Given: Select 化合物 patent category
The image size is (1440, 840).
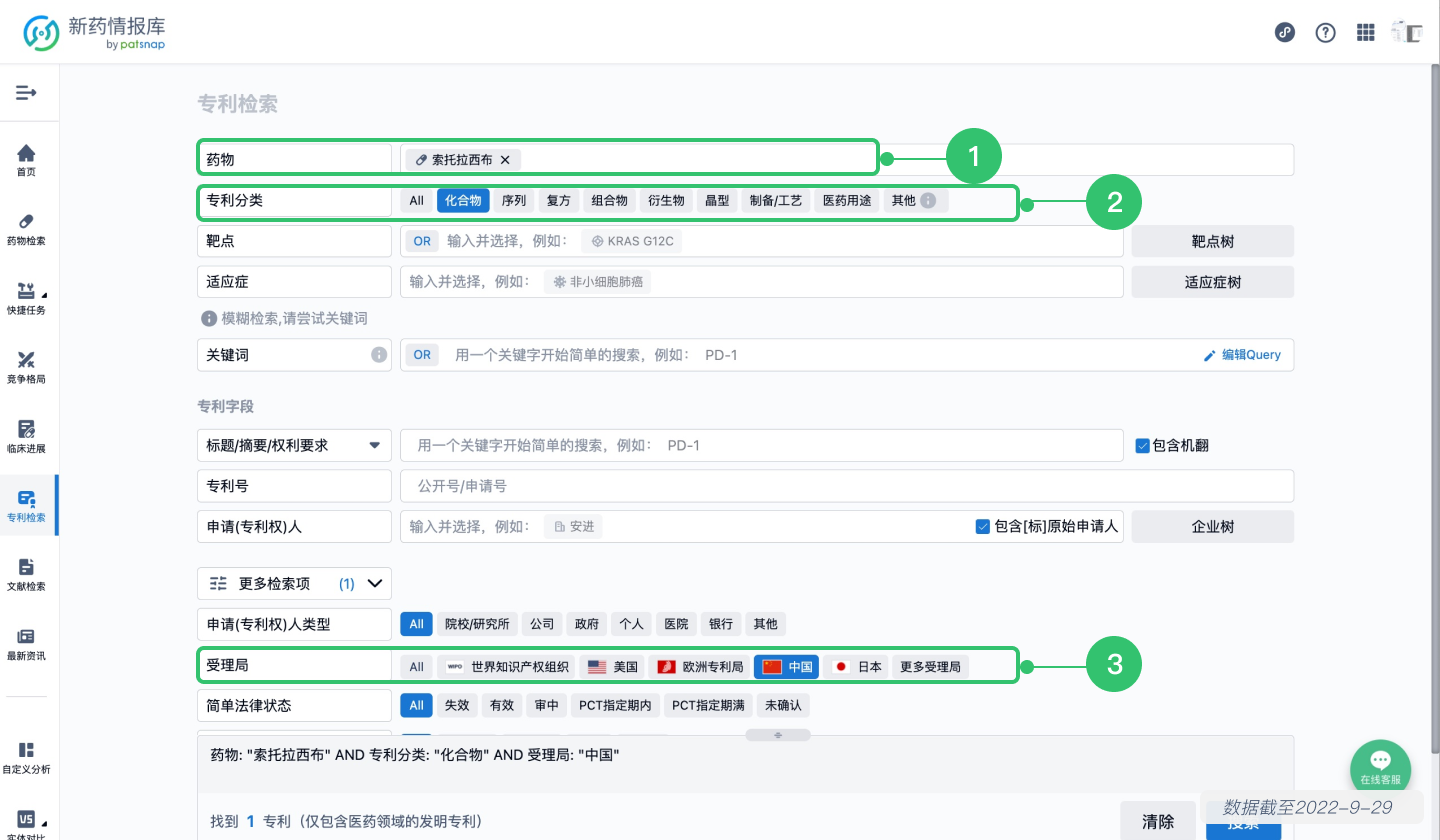Looking at the screenshot, I should pyautogui.click(x=463, y=201).
